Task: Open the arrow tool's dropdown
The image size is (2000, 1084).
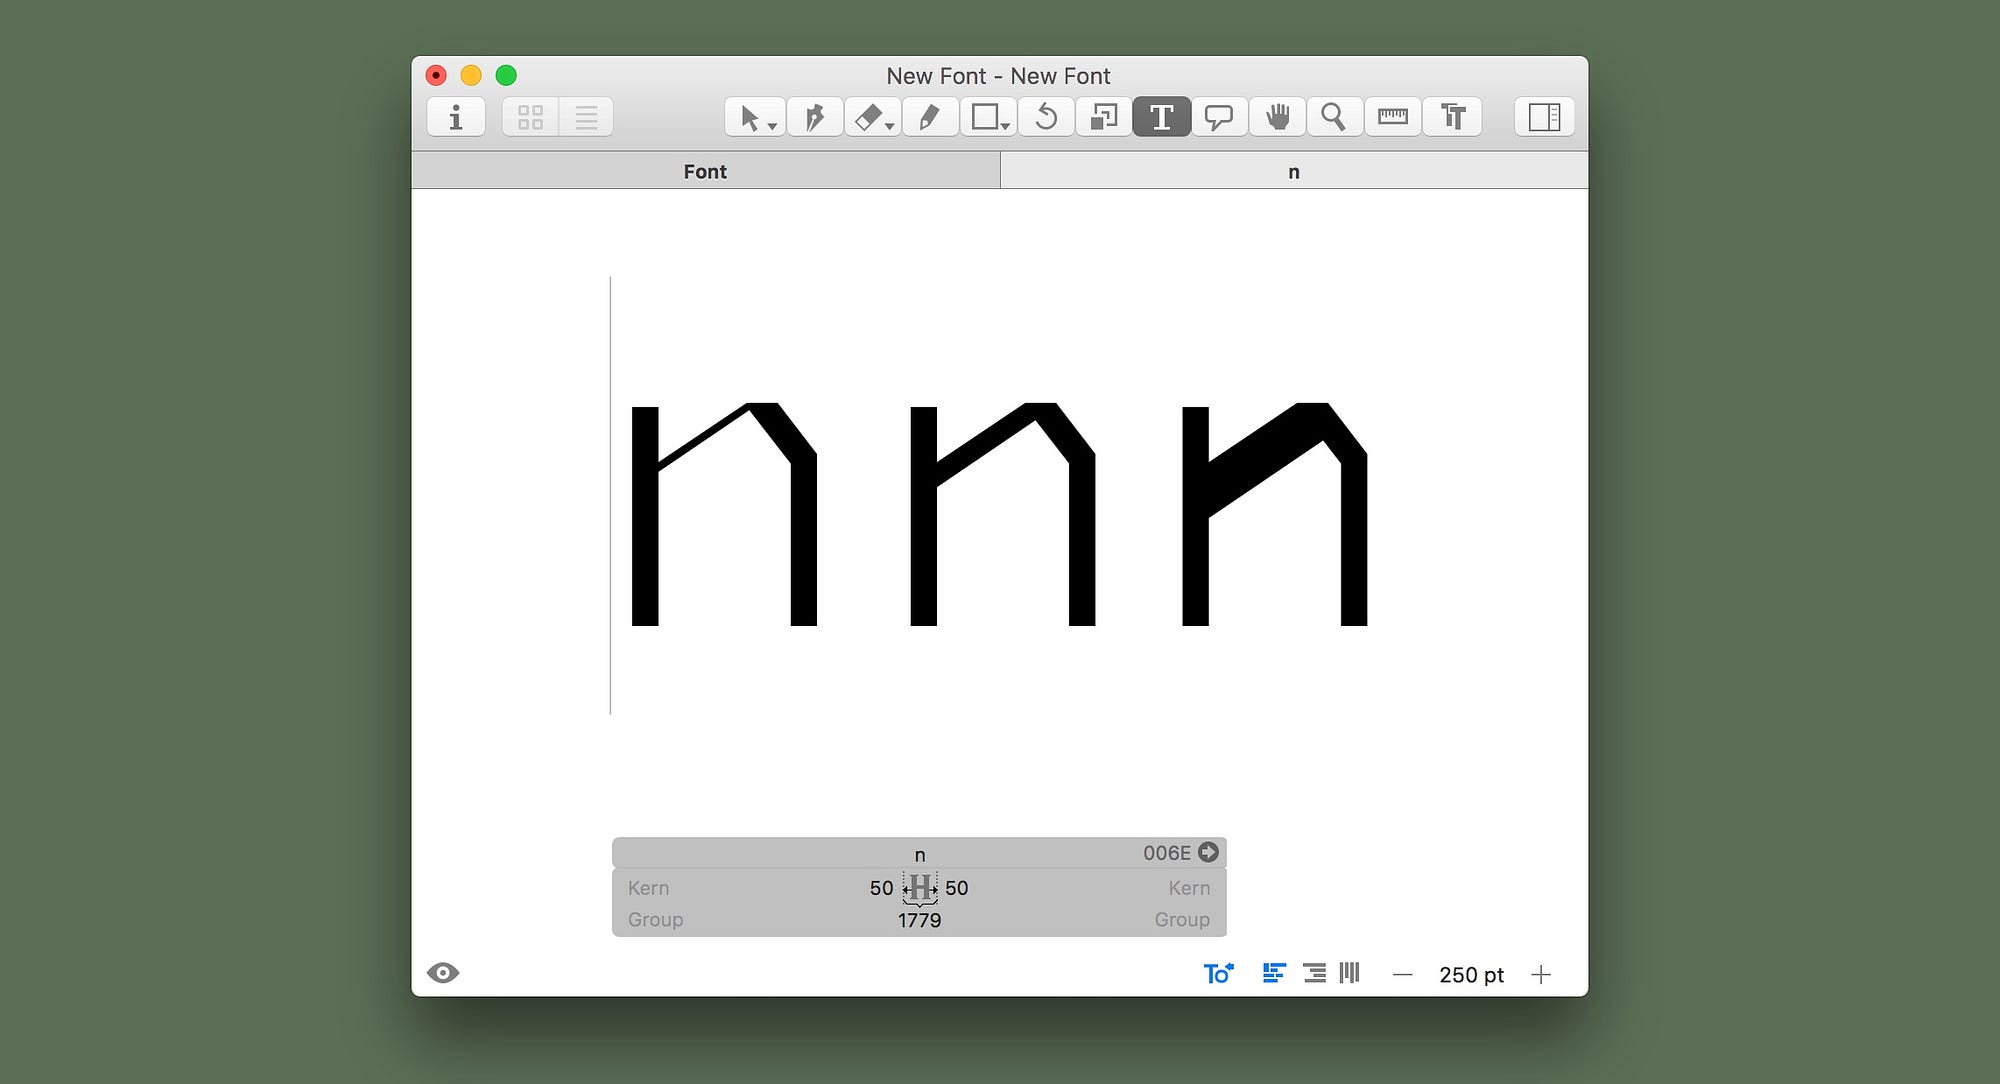Action: click(772, 126)
